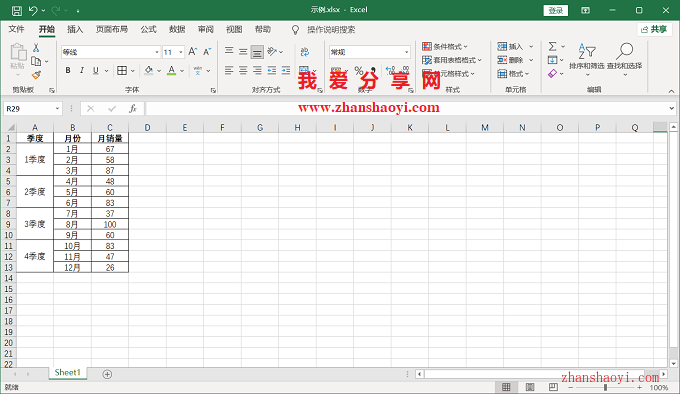Click the Cut scissors icon

click(x=36, y=47)
